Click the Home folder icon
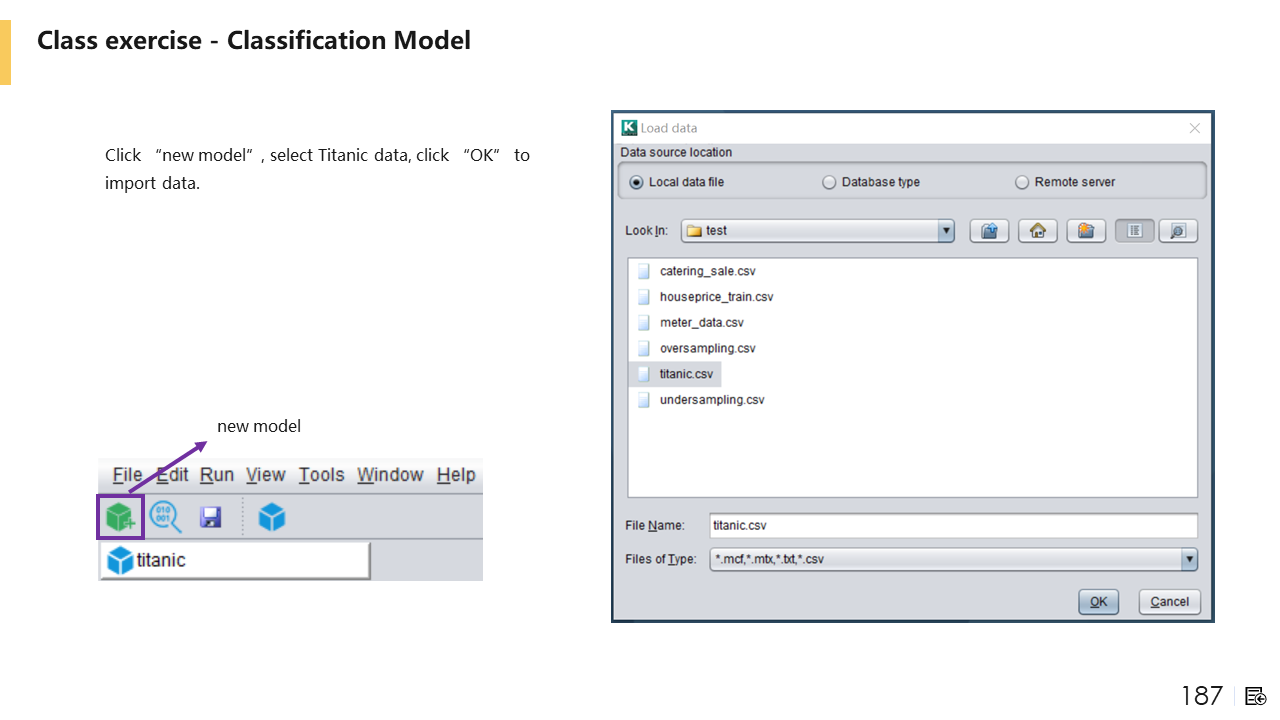This screenshot has height=720, width=1280. click(1037, 231)
